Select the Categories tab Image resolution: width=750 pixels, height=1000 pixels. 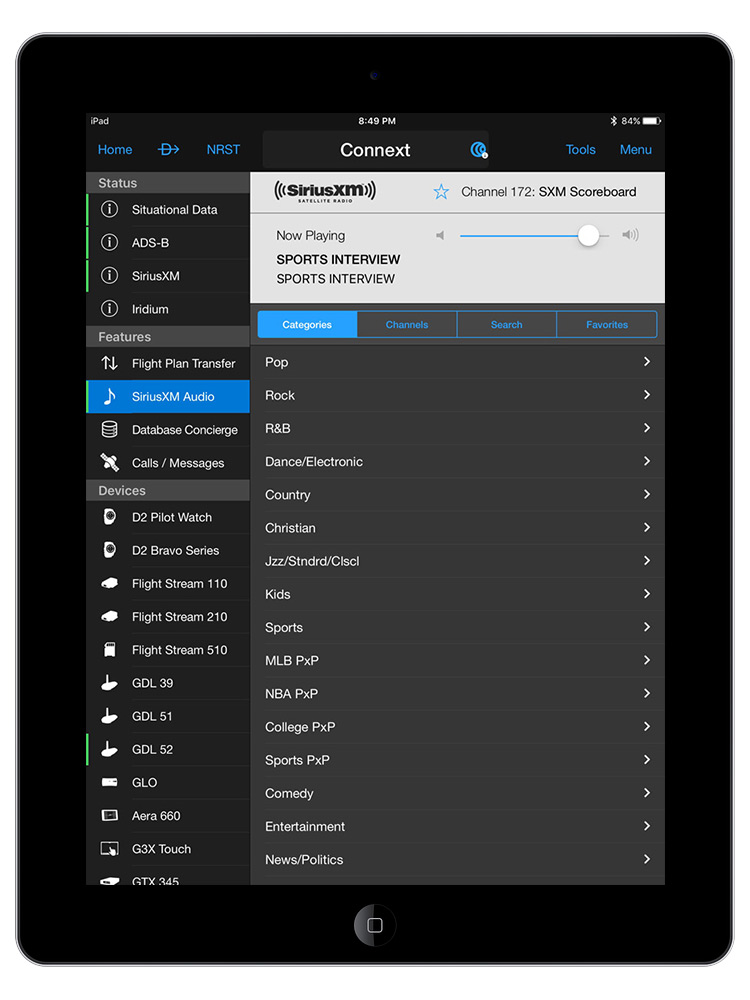[x=307, y=325]
